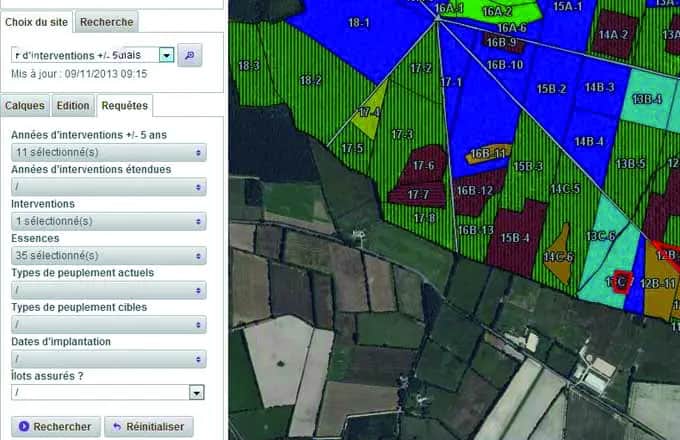Expand the Dates d'implantation dropdown
The height and width of the screenshot is (440, 680).
108,359
